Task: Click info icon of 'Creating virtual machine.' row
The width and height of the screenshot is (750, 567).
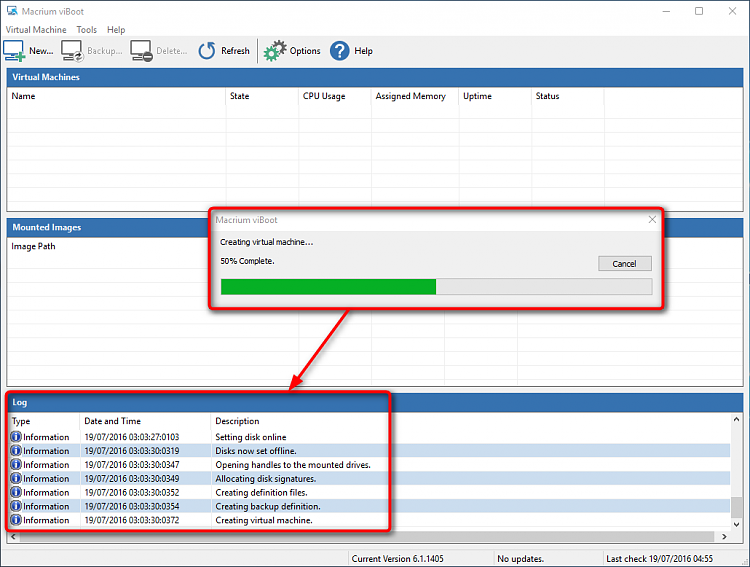Action: coord(16,520)
